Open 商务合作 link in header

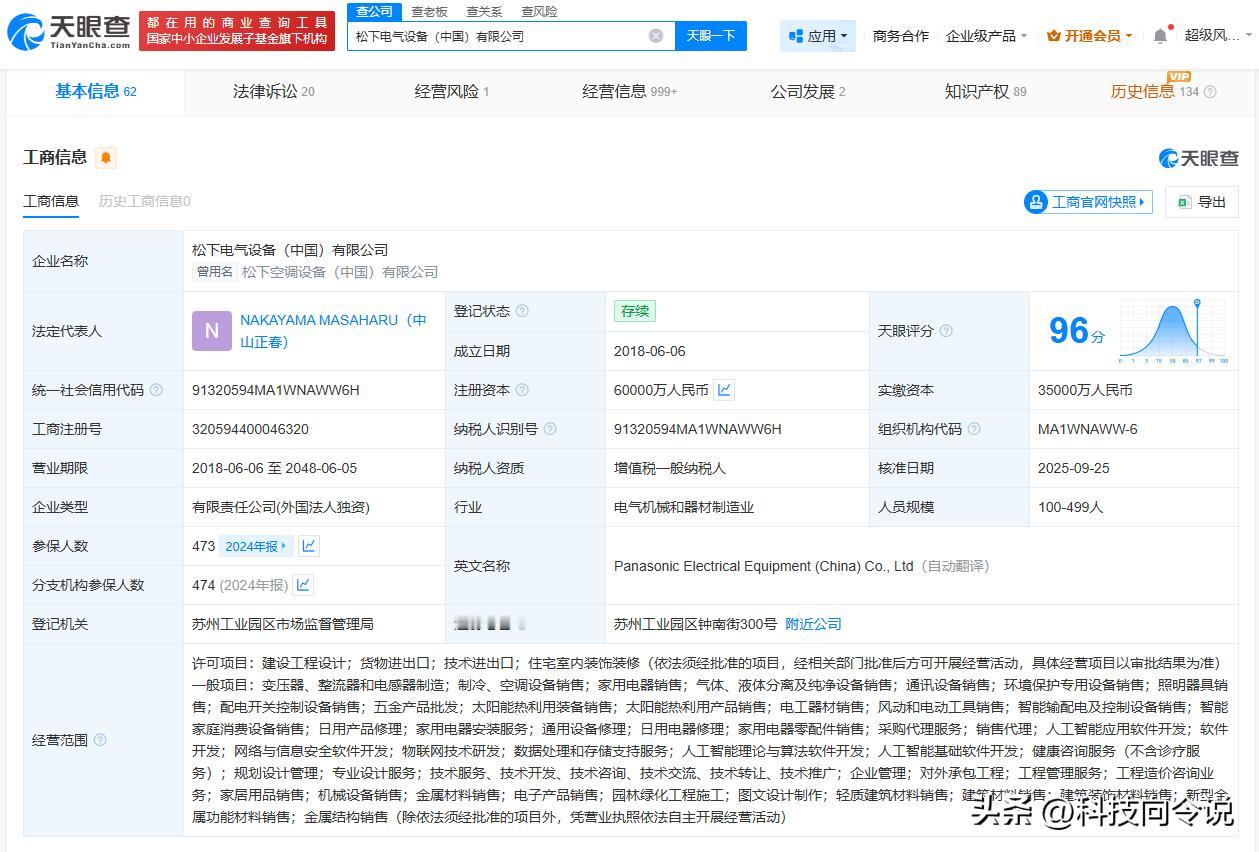pyautogui.click(x=900, y=36)
